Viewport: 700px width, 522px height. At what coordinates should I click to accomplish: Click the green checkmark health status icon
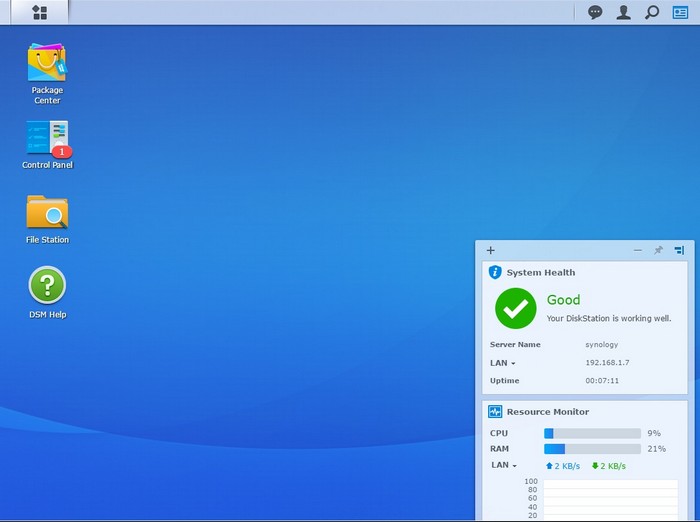(516, 308)
